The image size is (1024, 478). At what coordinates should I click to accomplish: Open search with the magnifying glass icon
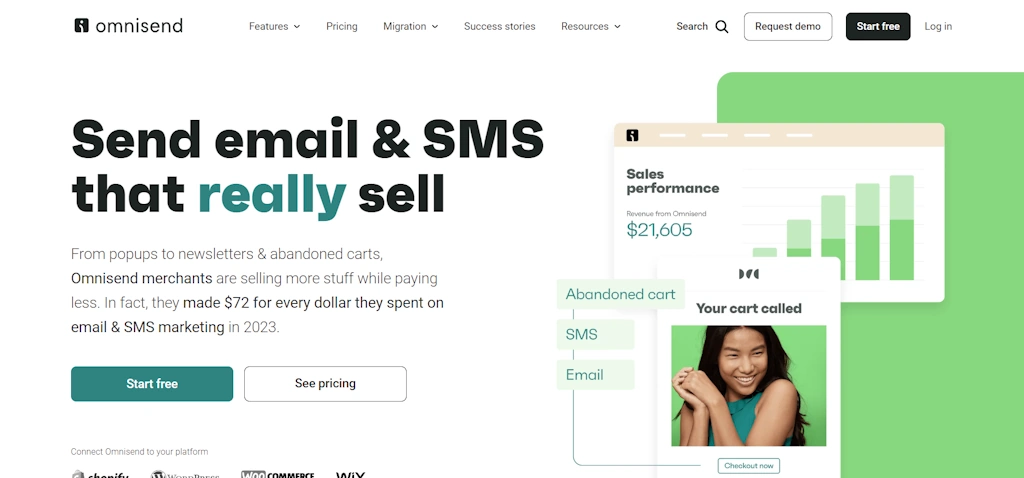tap(722, 27)
